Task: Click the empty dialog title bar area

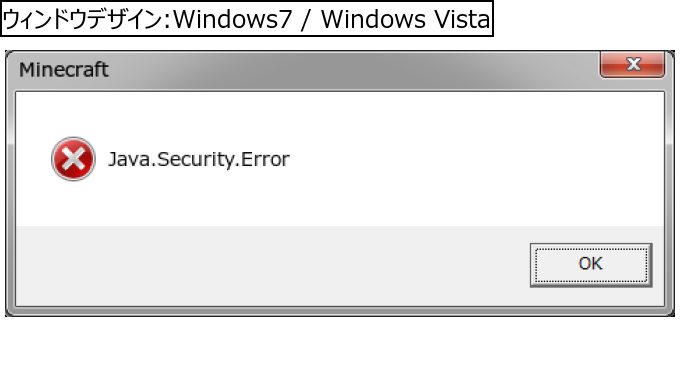Action: tap(347, 70)
